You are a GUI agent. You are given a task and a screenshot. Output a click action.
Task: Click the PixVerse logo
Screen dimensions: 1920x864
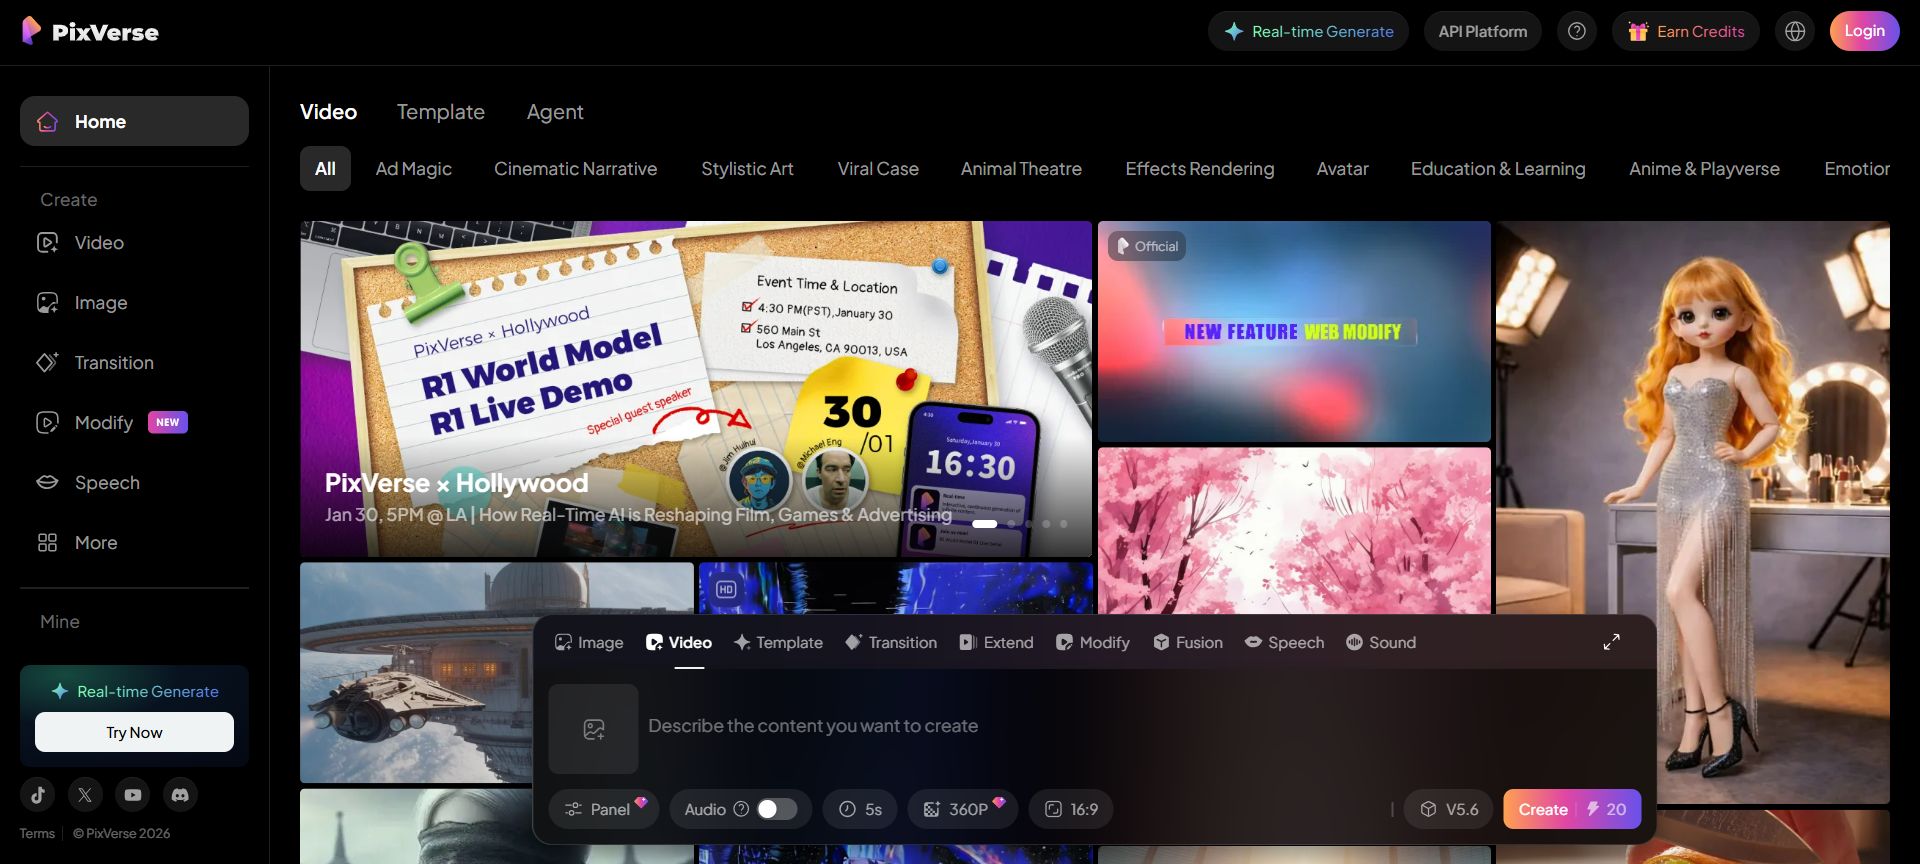point(90,32)
